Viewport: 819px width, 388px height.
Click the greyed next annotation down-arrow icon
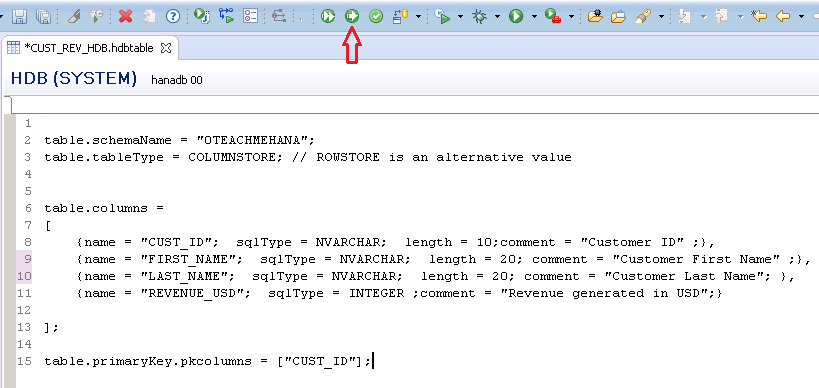tap(684, 17)
